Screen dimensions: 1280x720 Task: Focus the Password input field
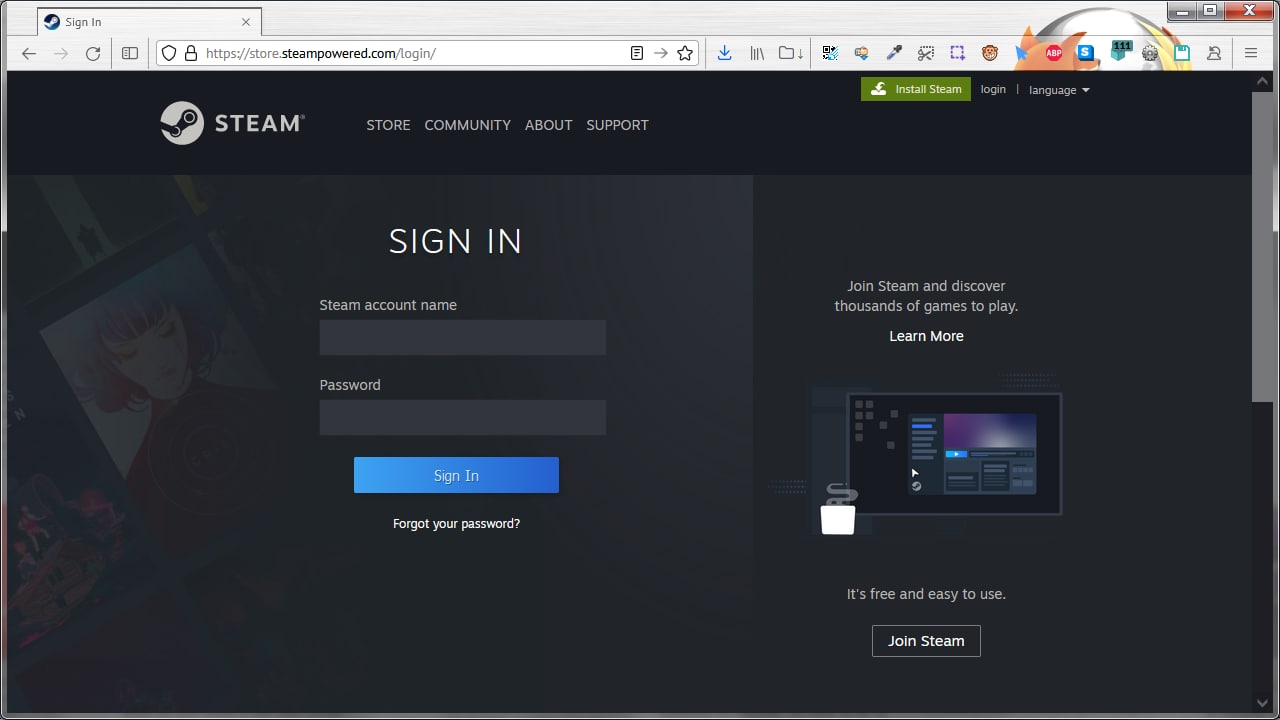click(x=462, y=417)
